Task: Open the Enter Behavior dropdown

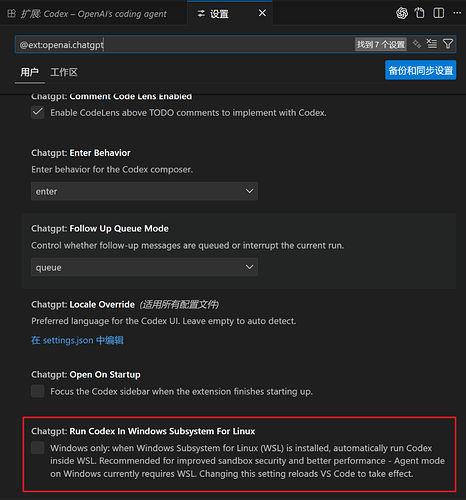Action: pos(144,191)
